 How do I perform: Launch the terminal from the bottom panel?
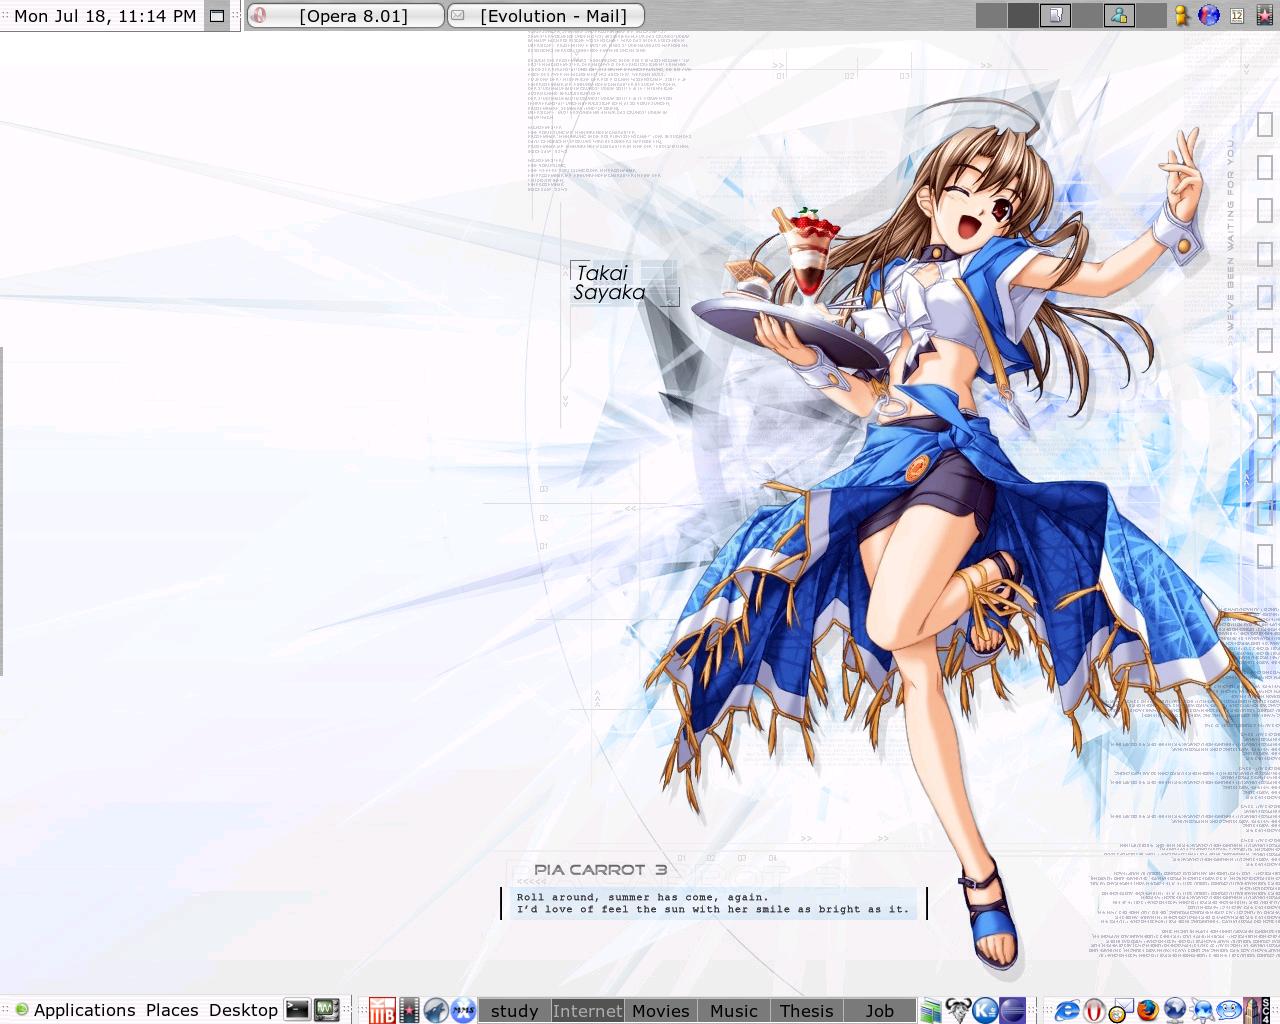297,1010
